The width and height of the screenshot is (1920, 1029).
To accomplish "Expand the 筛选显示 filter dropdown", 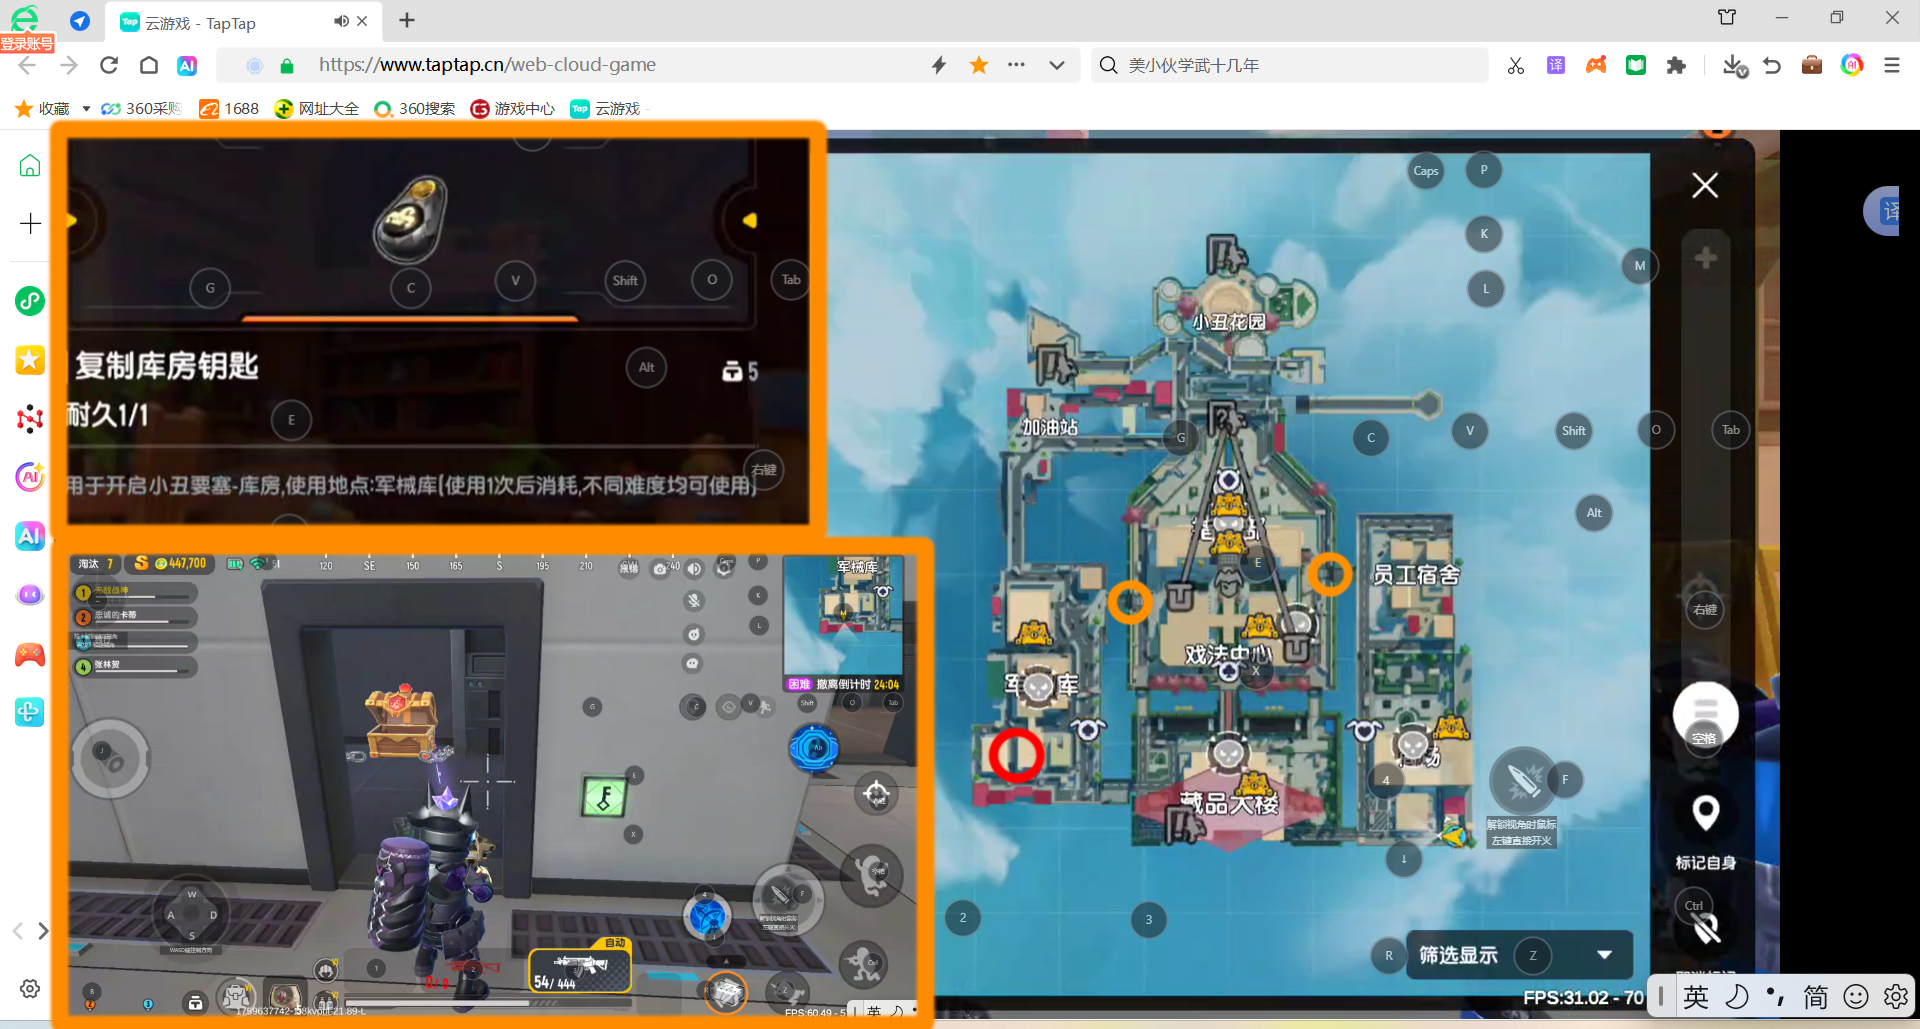I will coord(1604,955).
